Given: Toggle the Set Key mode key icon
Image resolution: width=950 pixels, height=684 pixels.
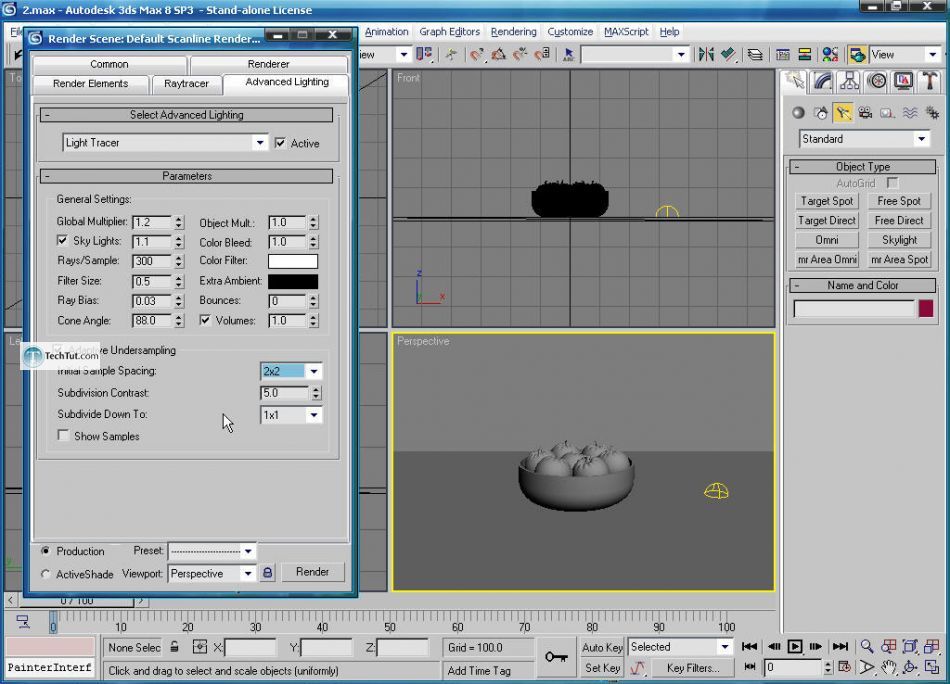Looking at the screenshot, I should (556, 657).
